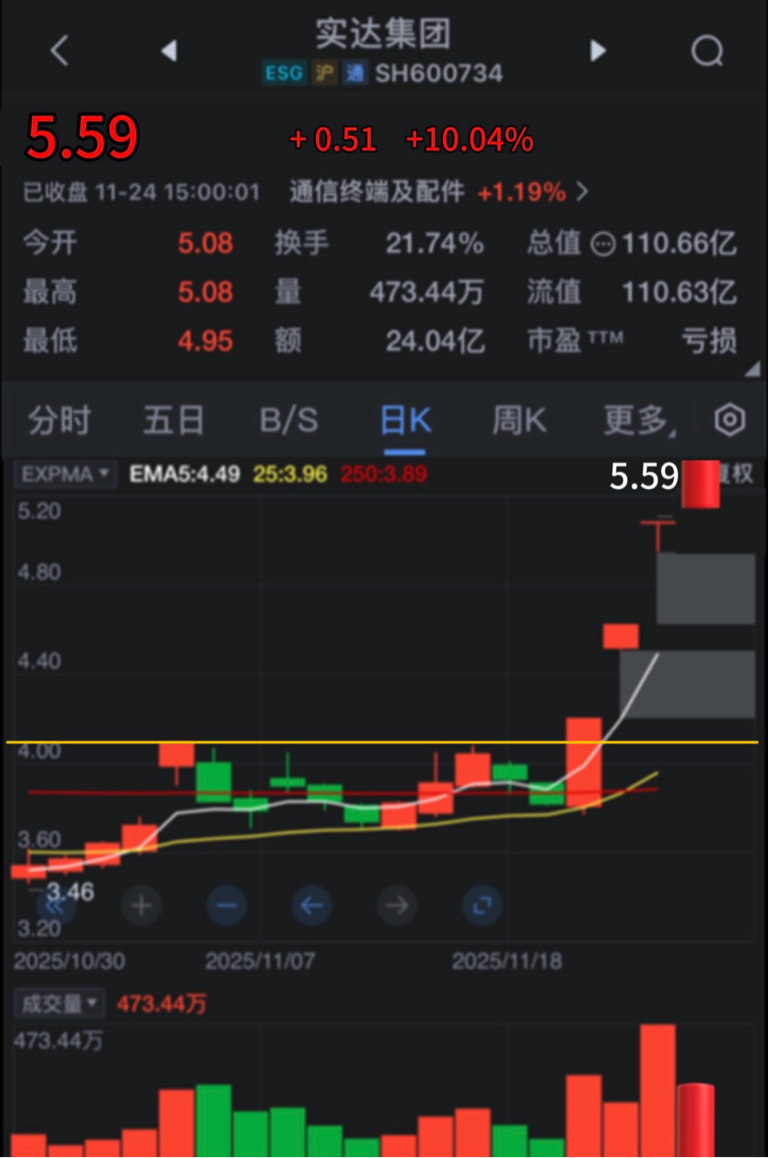768x1158 pixels.
Task: Tap 250:3.89 EMA legend
Action: coord(383,473)
